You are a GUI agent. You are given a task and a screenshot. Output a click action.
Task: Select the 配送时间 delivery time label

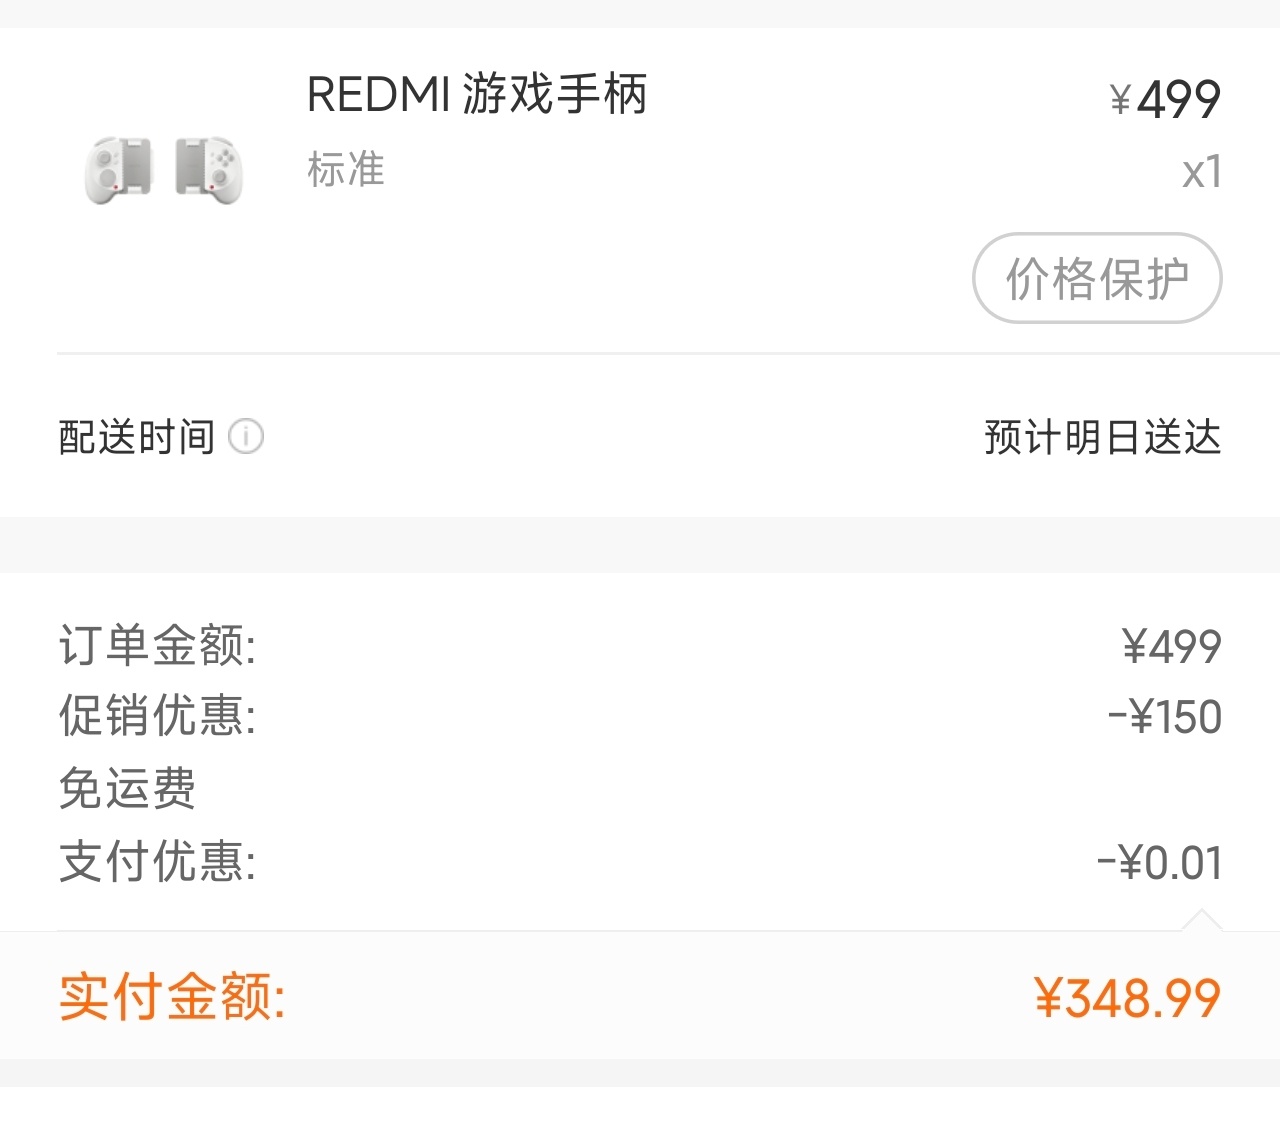pyautogui.click(x=137, y=437)
